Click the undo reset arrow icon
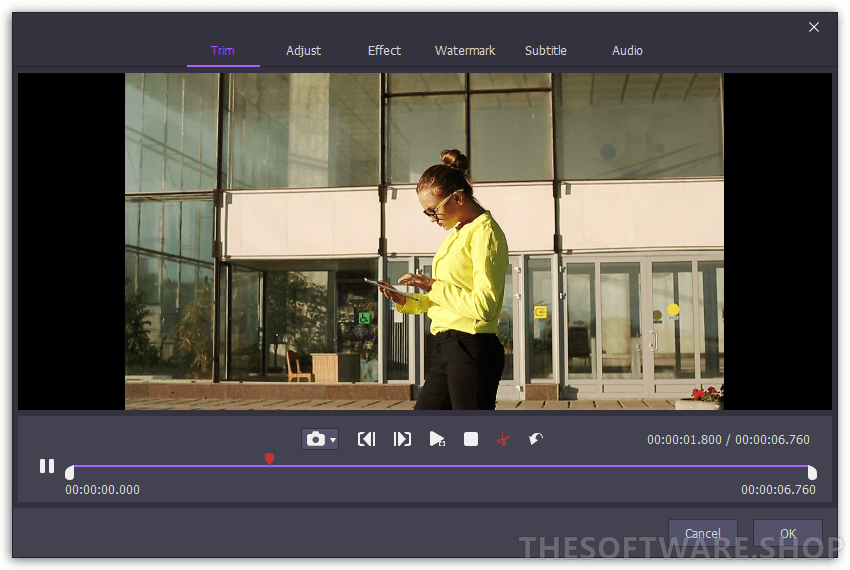The width and height of the screenshot is (850, 570). (x=536, y=439)
